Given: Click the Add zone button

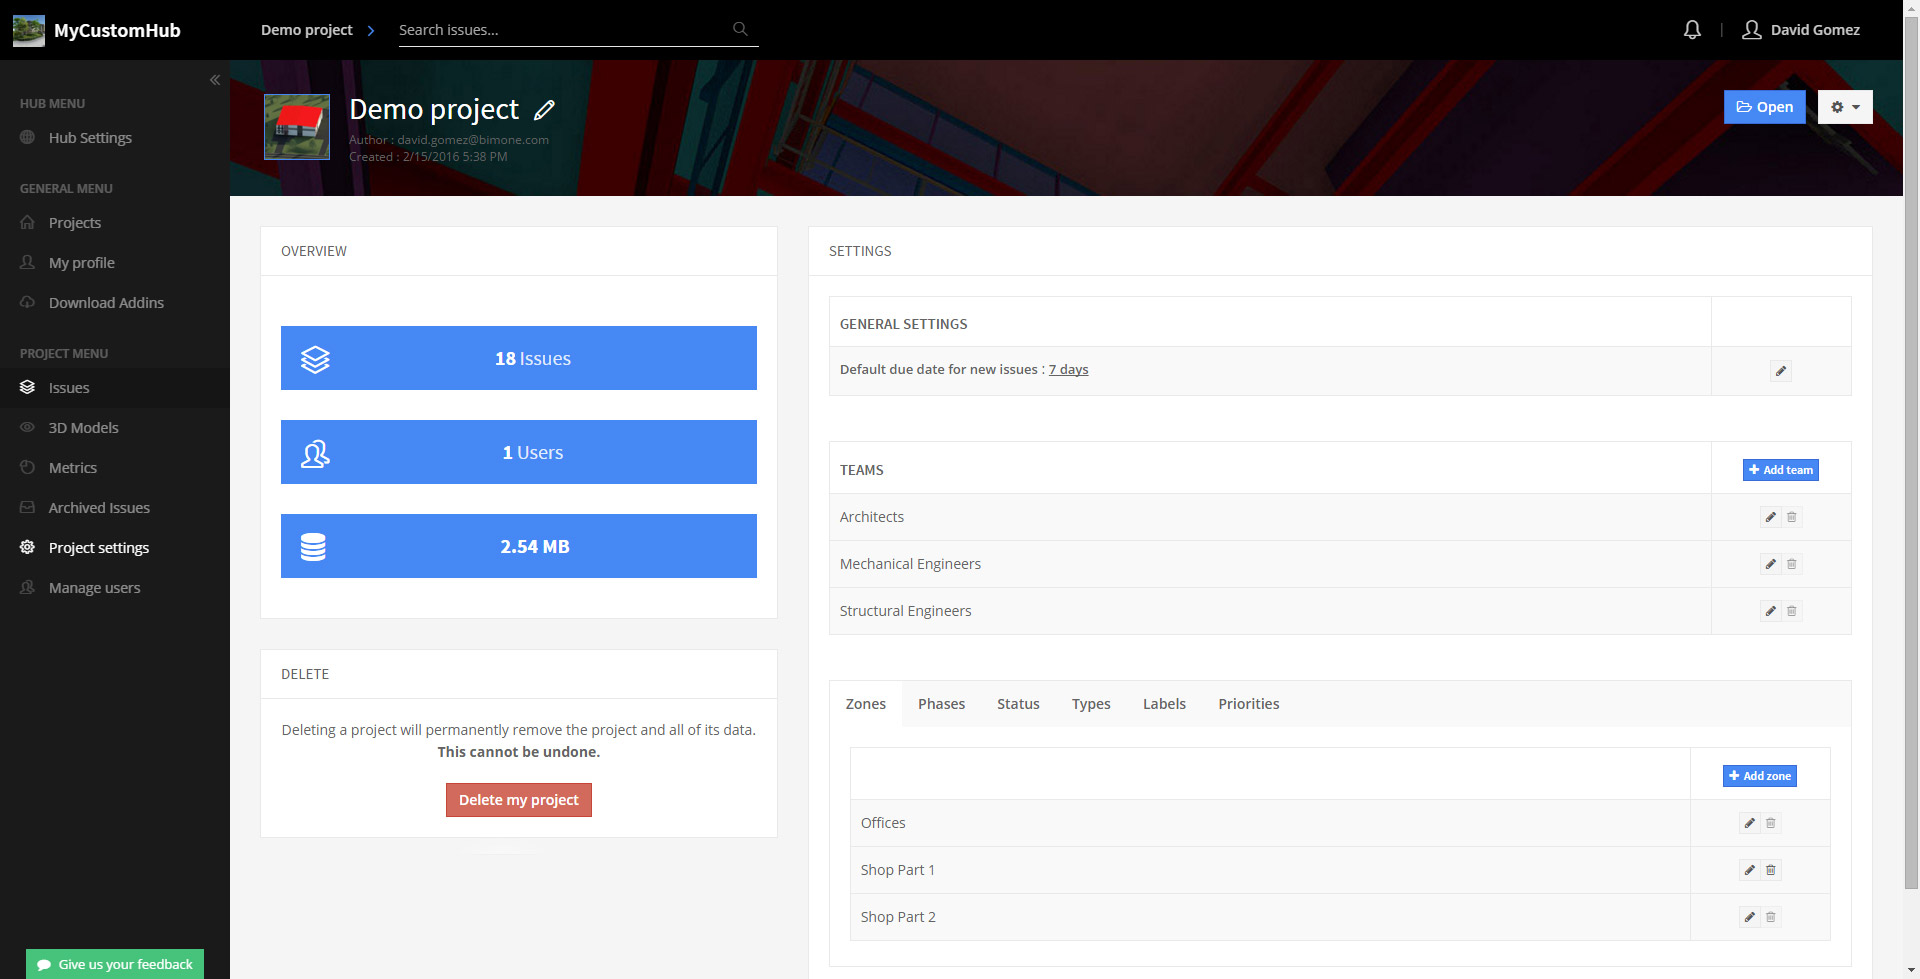Looking at the screenshot, I should pyautogui.click(x=1759, y=776).
